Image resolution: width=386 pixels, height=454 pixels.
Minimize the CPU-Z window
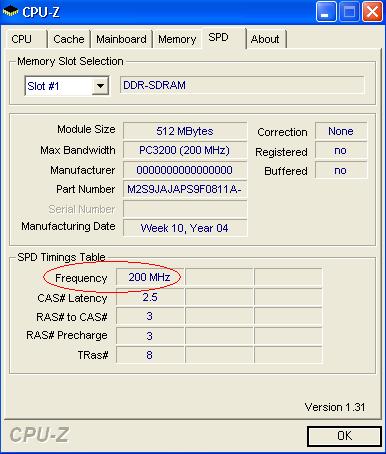coord(325,12)
